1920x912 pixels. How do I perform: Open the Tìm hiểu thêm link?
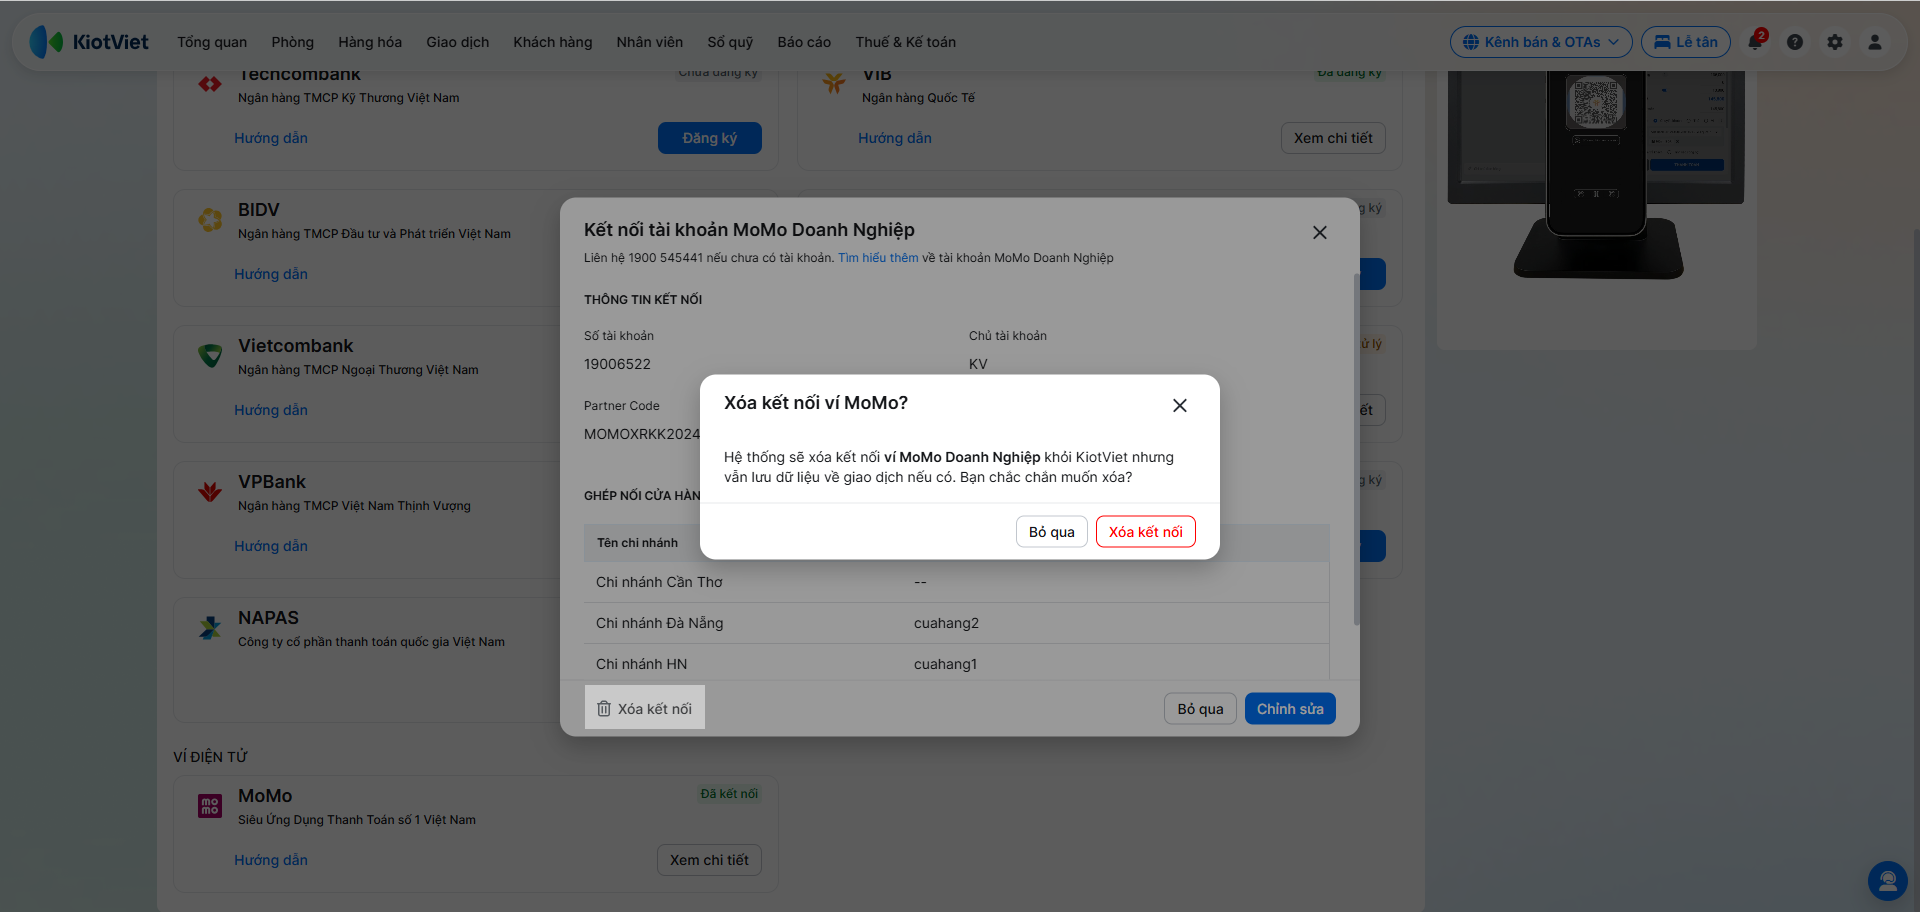[878, 258]
